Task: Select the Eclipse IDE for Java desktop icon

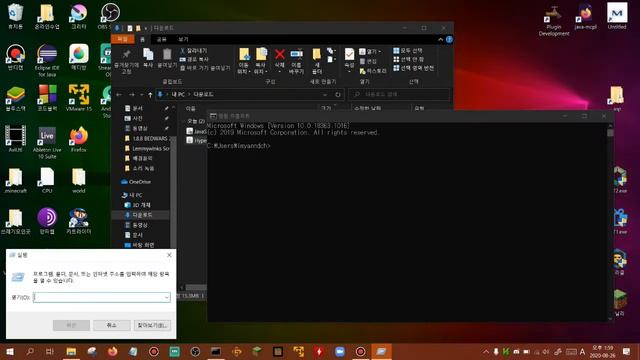Action: [x=47, y=60]
